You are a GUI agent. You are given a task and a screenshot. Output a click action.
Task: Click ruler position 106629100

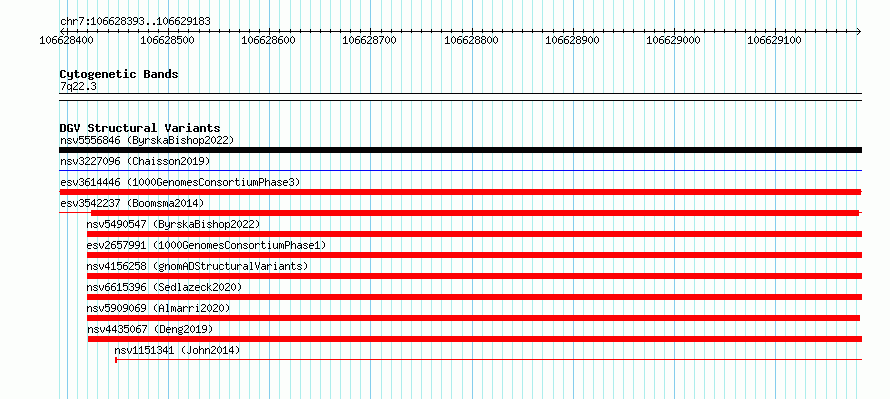[774, 40]
